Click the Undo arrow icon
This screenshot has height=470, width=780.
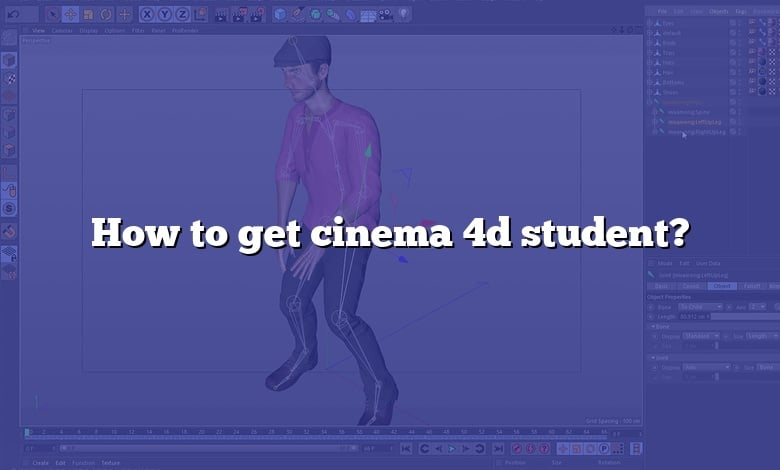13,14
